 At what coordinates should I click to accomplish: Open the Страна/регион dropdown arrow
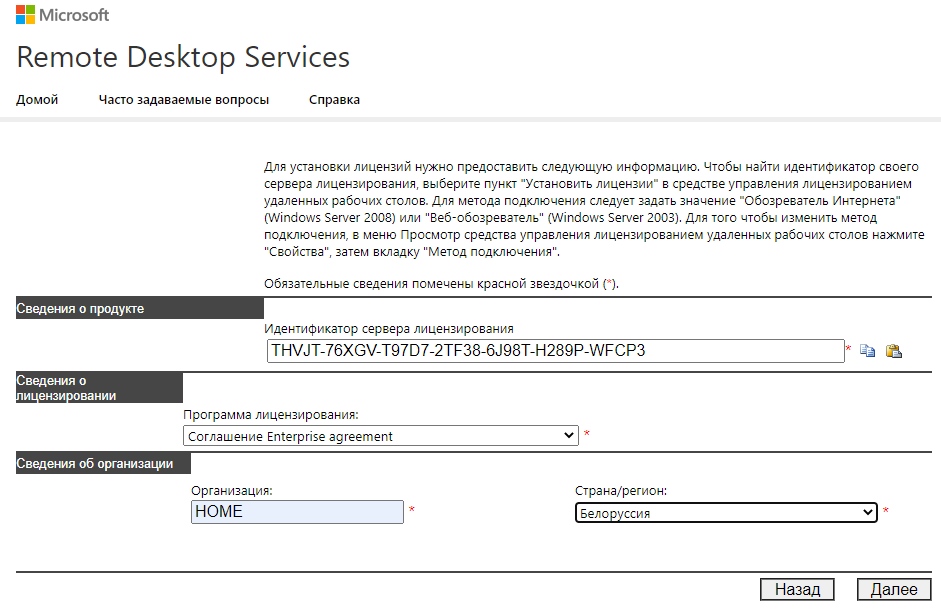click(867, 512)
